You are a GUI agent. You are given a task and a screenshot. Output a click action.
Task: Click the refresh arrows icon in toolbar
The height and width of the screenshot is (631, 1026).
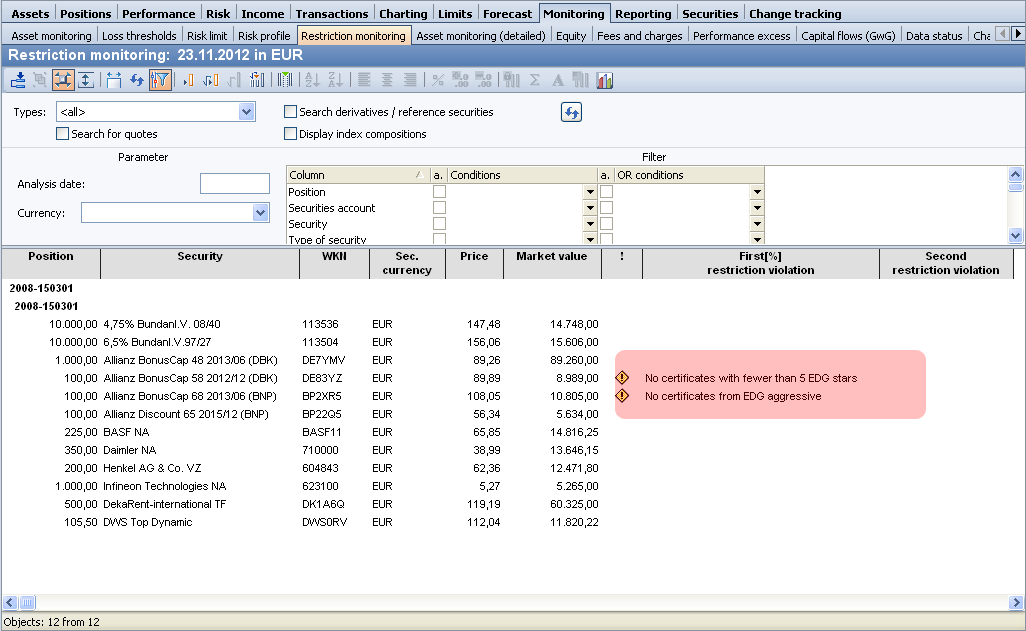(137, 80)
